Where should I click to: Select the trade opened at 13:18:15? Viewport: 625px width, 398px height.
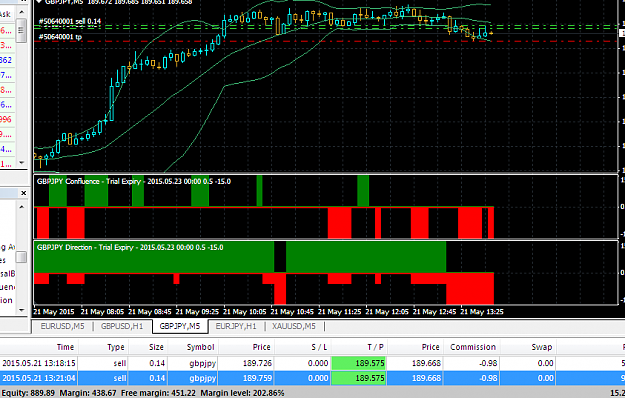pyautogui.click(x=312, y=363)
